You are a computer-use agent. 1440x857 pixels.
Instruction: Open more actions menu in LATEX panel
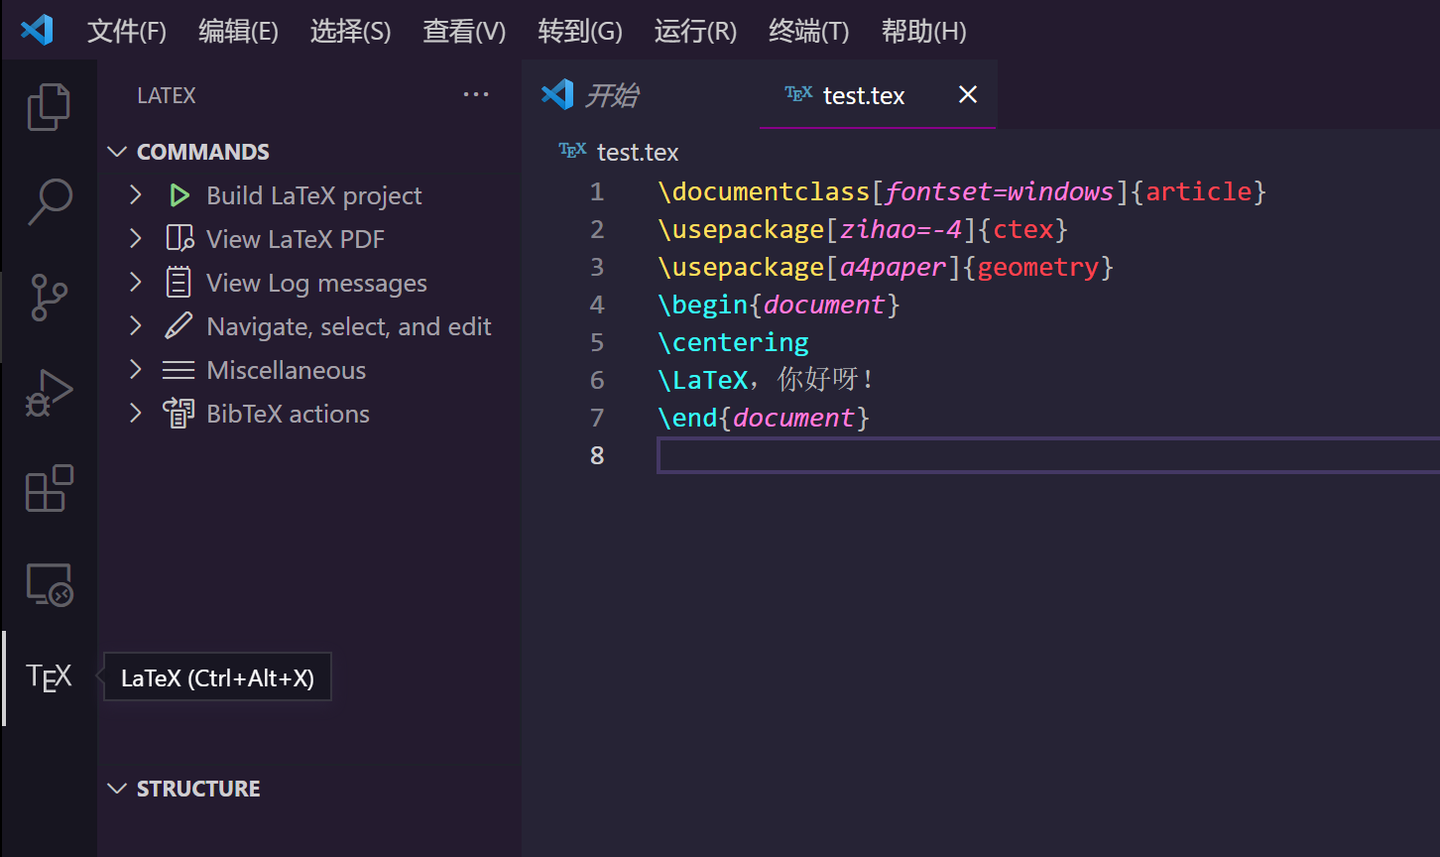[476, 94]
